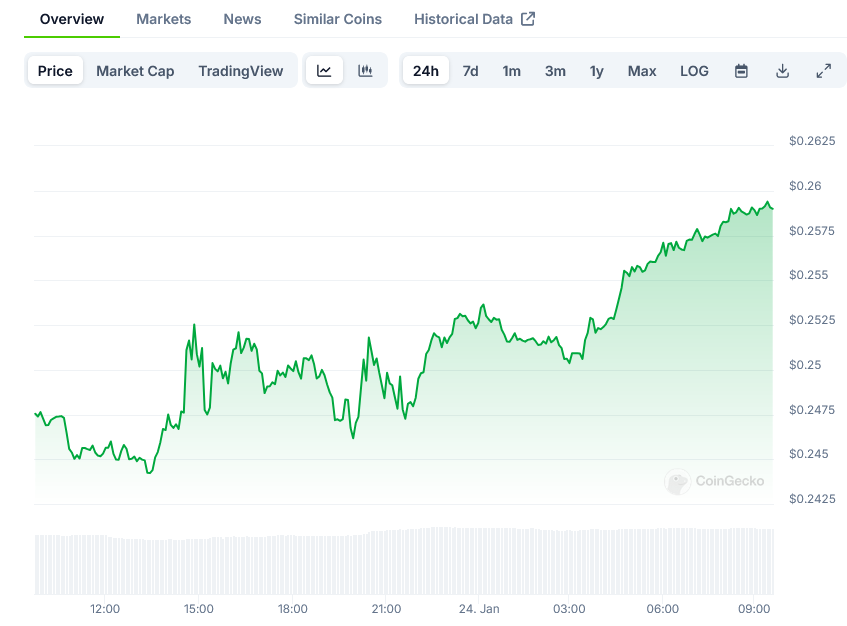Switch chart to TradingView mode
The image size is (847, 626).
point(240,71)
